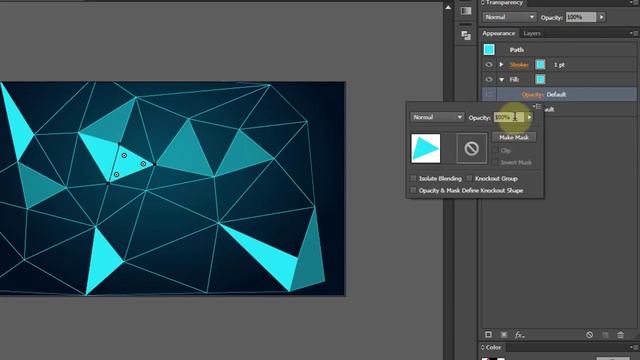Select the Transparency panel tab
The height and width of the screenshot is (360, 640).
[x=504, y=2]
